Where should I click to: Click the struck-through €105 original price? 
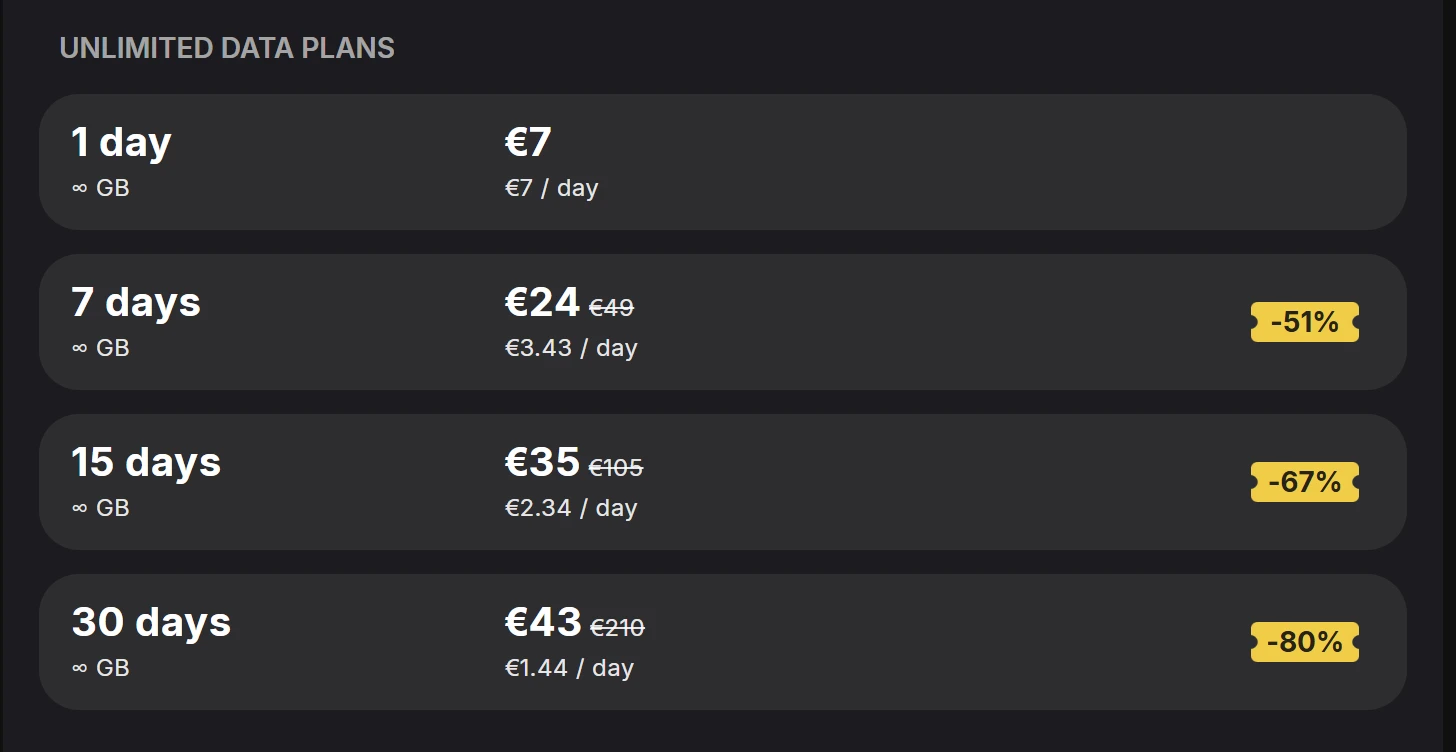click(616, 468)
